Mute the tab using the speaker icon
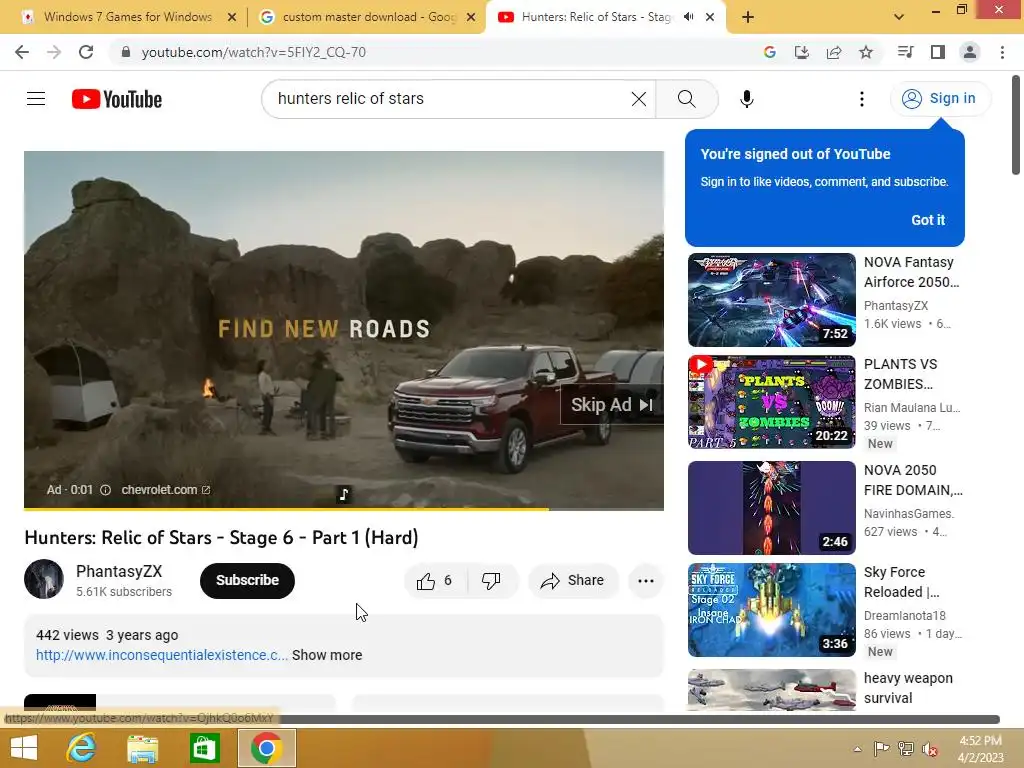1024x768 pixels. (688, 17)
